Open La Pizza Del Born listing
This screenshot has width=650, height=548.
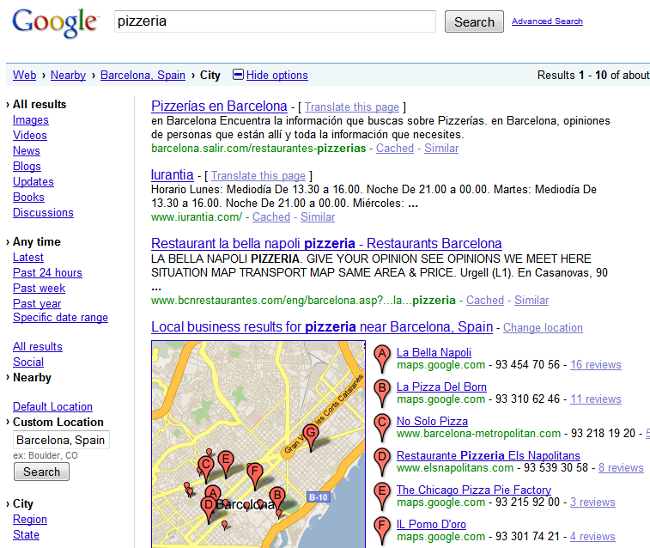tap(441, 387)
